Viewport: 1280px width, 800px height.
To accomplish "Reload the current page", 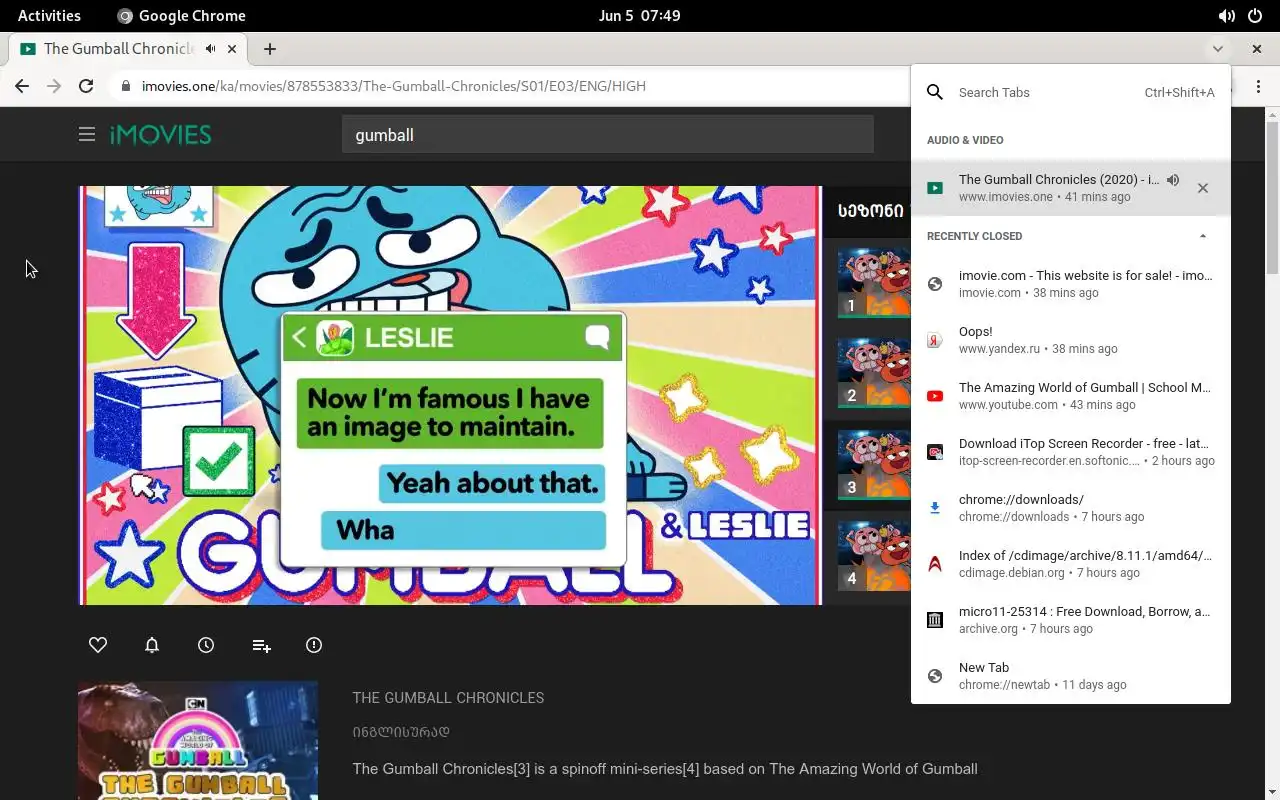I will [x=86, y=86].
